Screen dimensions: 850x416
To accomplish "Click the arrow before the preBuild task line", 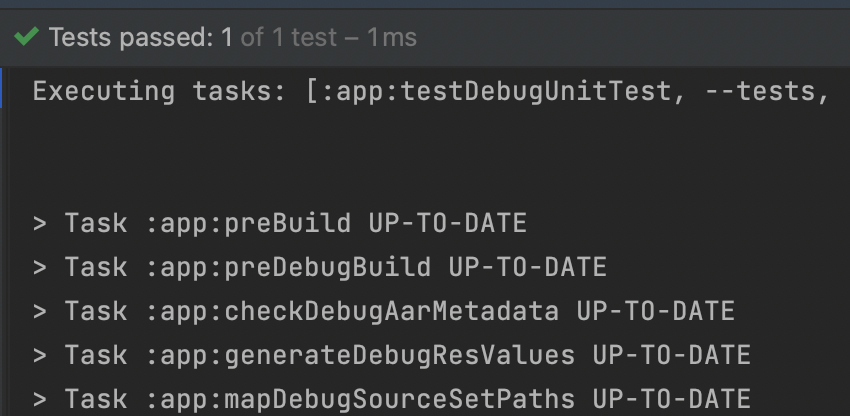I will pos(40,223).
